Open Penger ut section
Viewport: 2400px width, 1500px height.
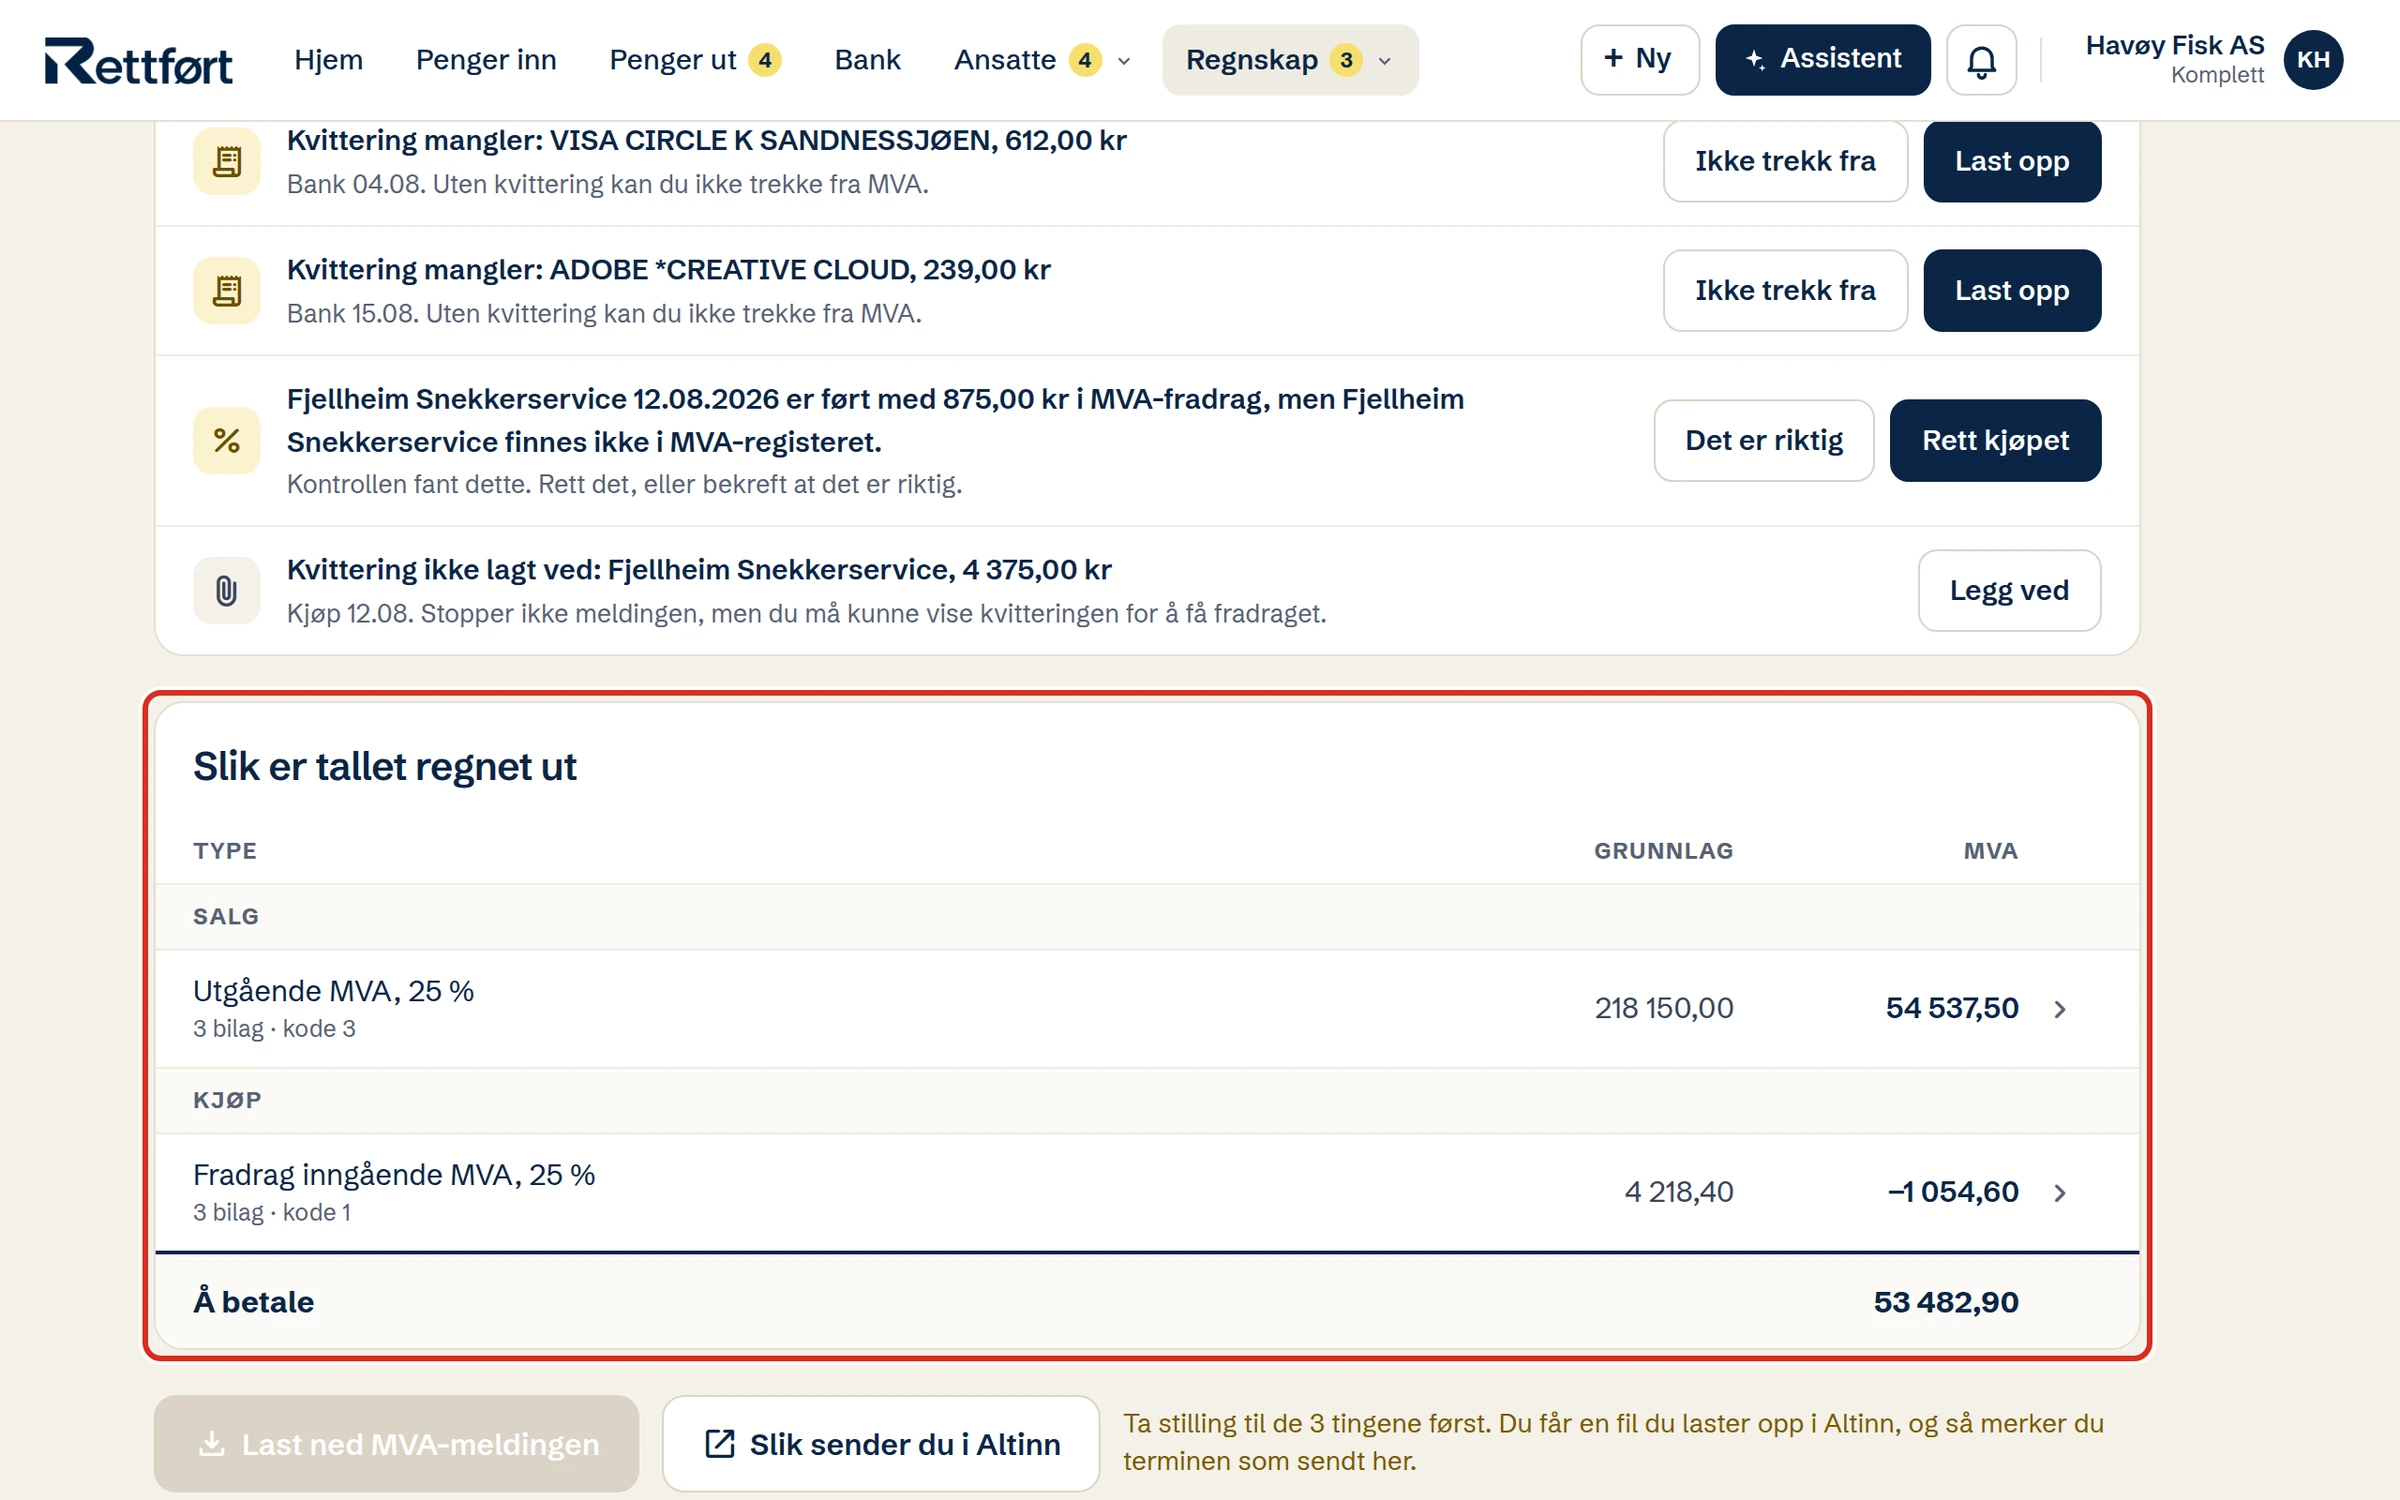point(695,60)
